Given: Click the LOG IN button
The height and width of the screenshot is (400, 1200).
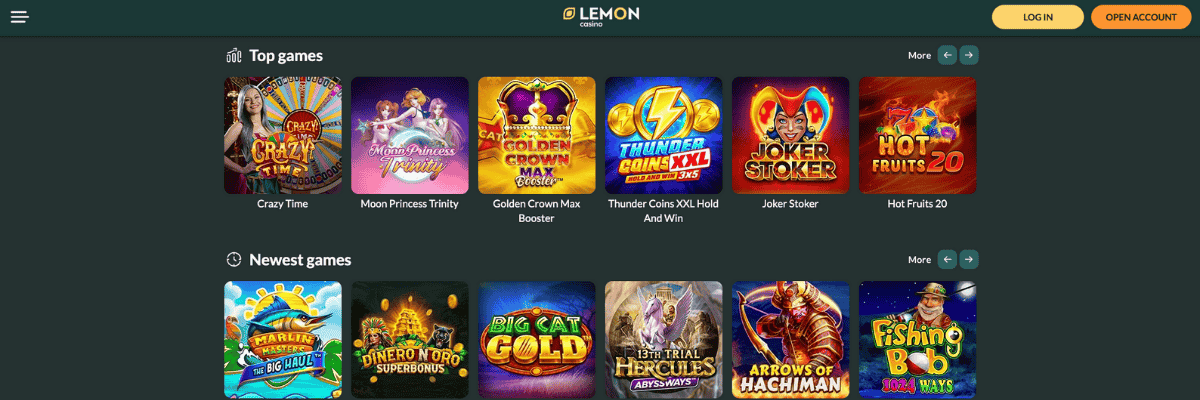Looking at the screenshot, I should pos(1038,17).
